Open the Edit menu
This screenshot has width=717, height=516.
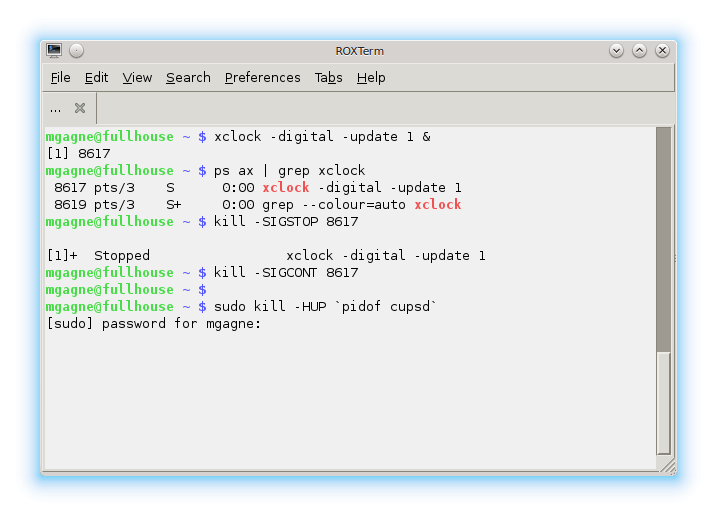[96, 78]
